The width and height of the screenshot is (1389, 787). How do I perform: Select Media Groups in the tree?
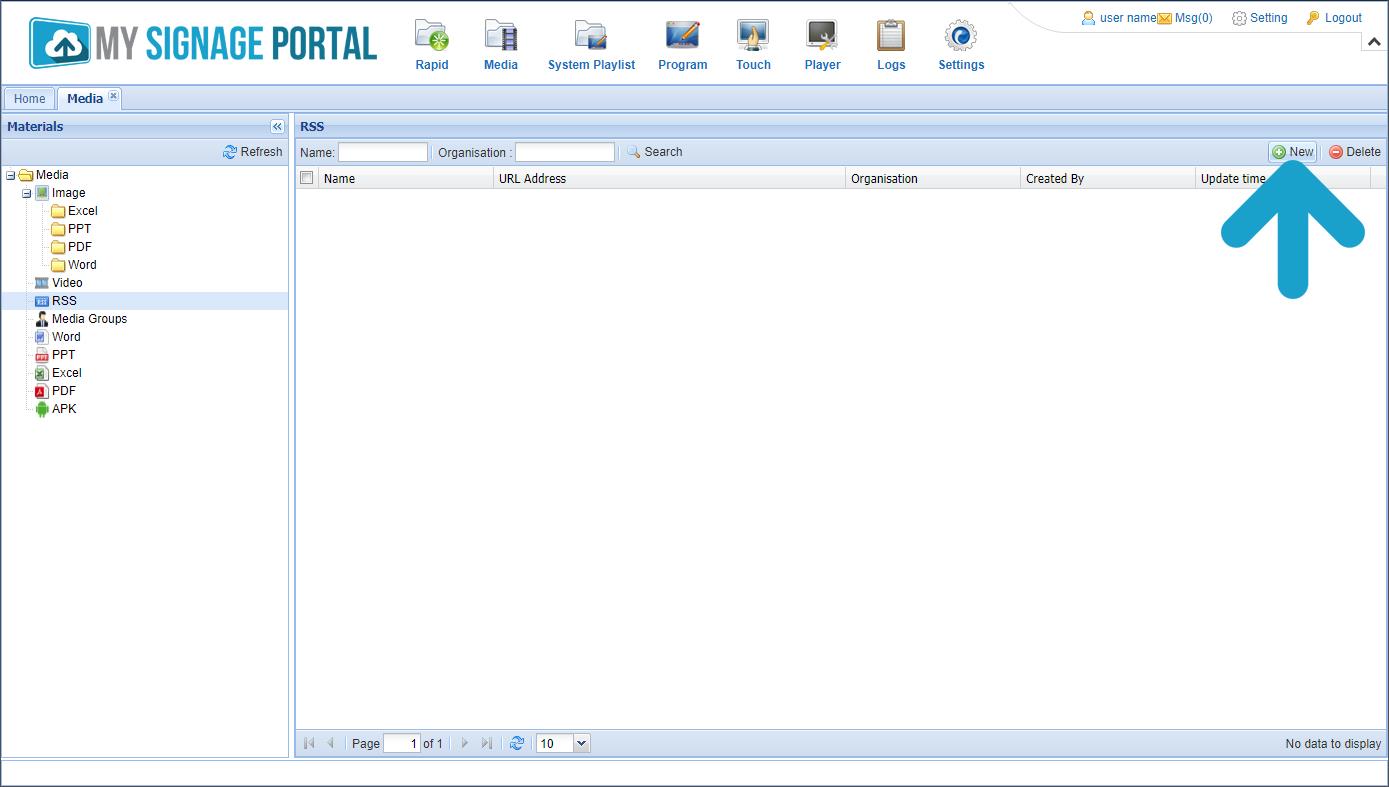click(x=81, y=319)
